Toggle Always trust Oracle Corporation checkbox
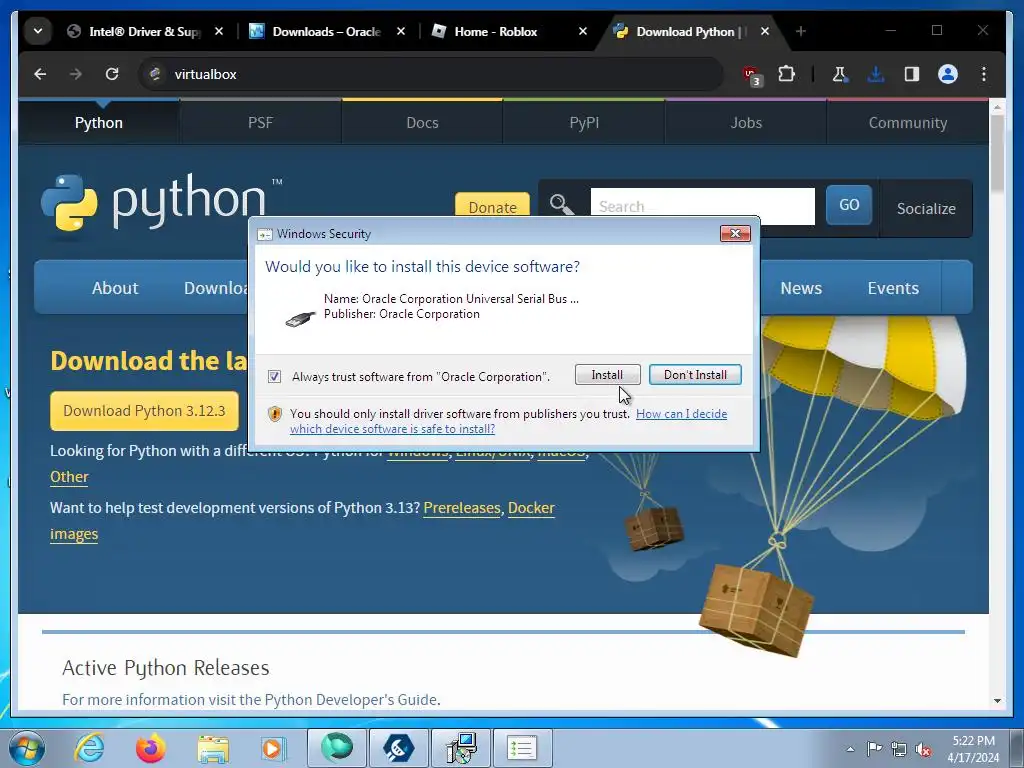1024x768 pixels. coord(274,377)
